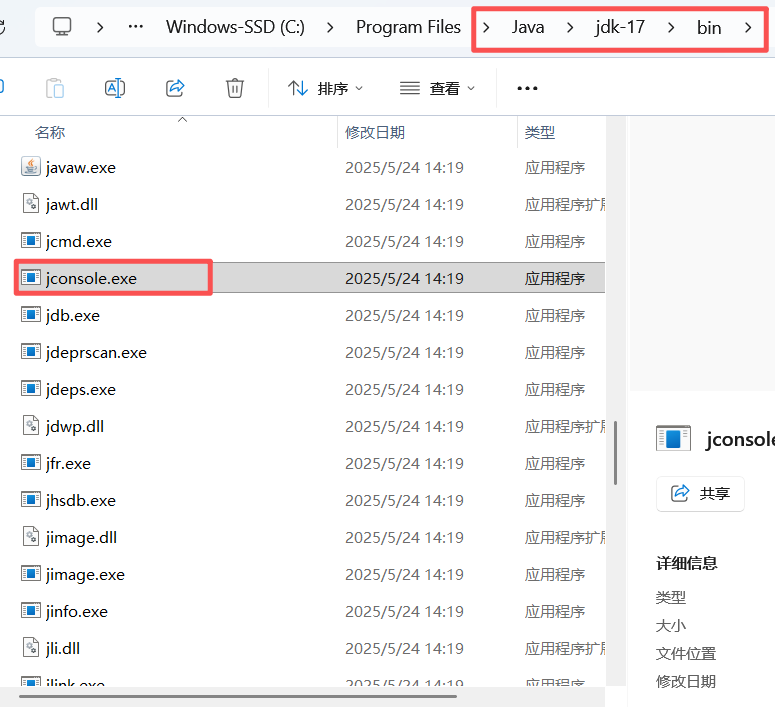Go to Windows-SSD (C:) in address bar
Screen dimensions: 775x711
[235, 27]
